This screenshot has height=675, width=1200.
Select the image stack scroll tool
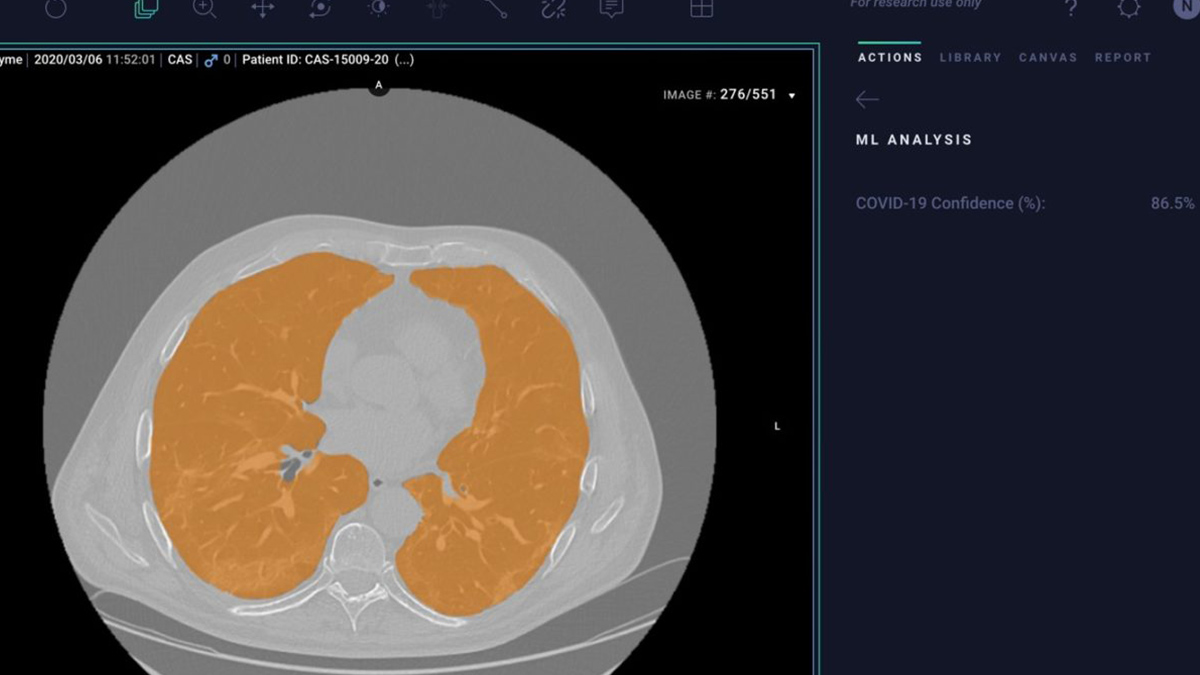[146, 9]
